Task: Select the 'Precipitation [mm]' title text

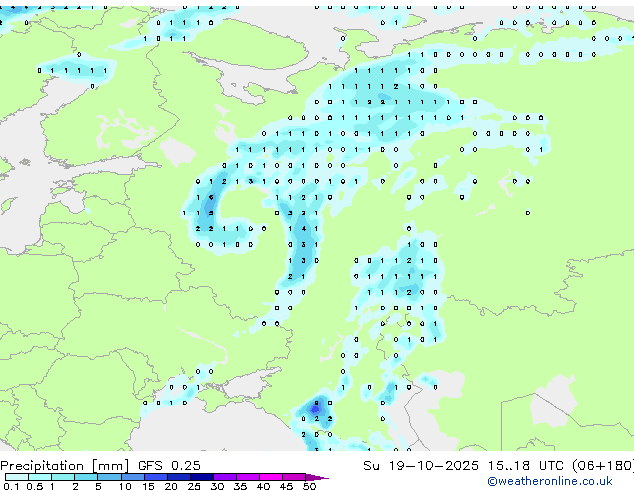Action: tap(65, 466)
